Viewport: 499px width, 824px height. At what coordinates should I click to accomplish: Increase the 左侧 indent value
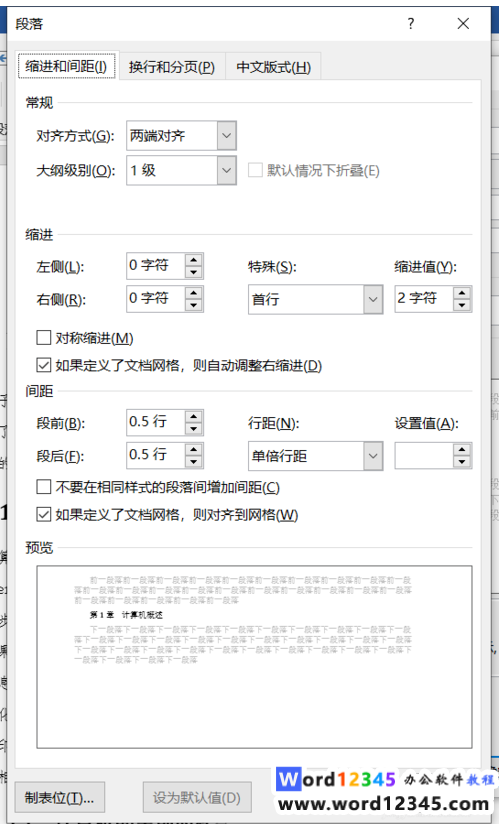194,260
